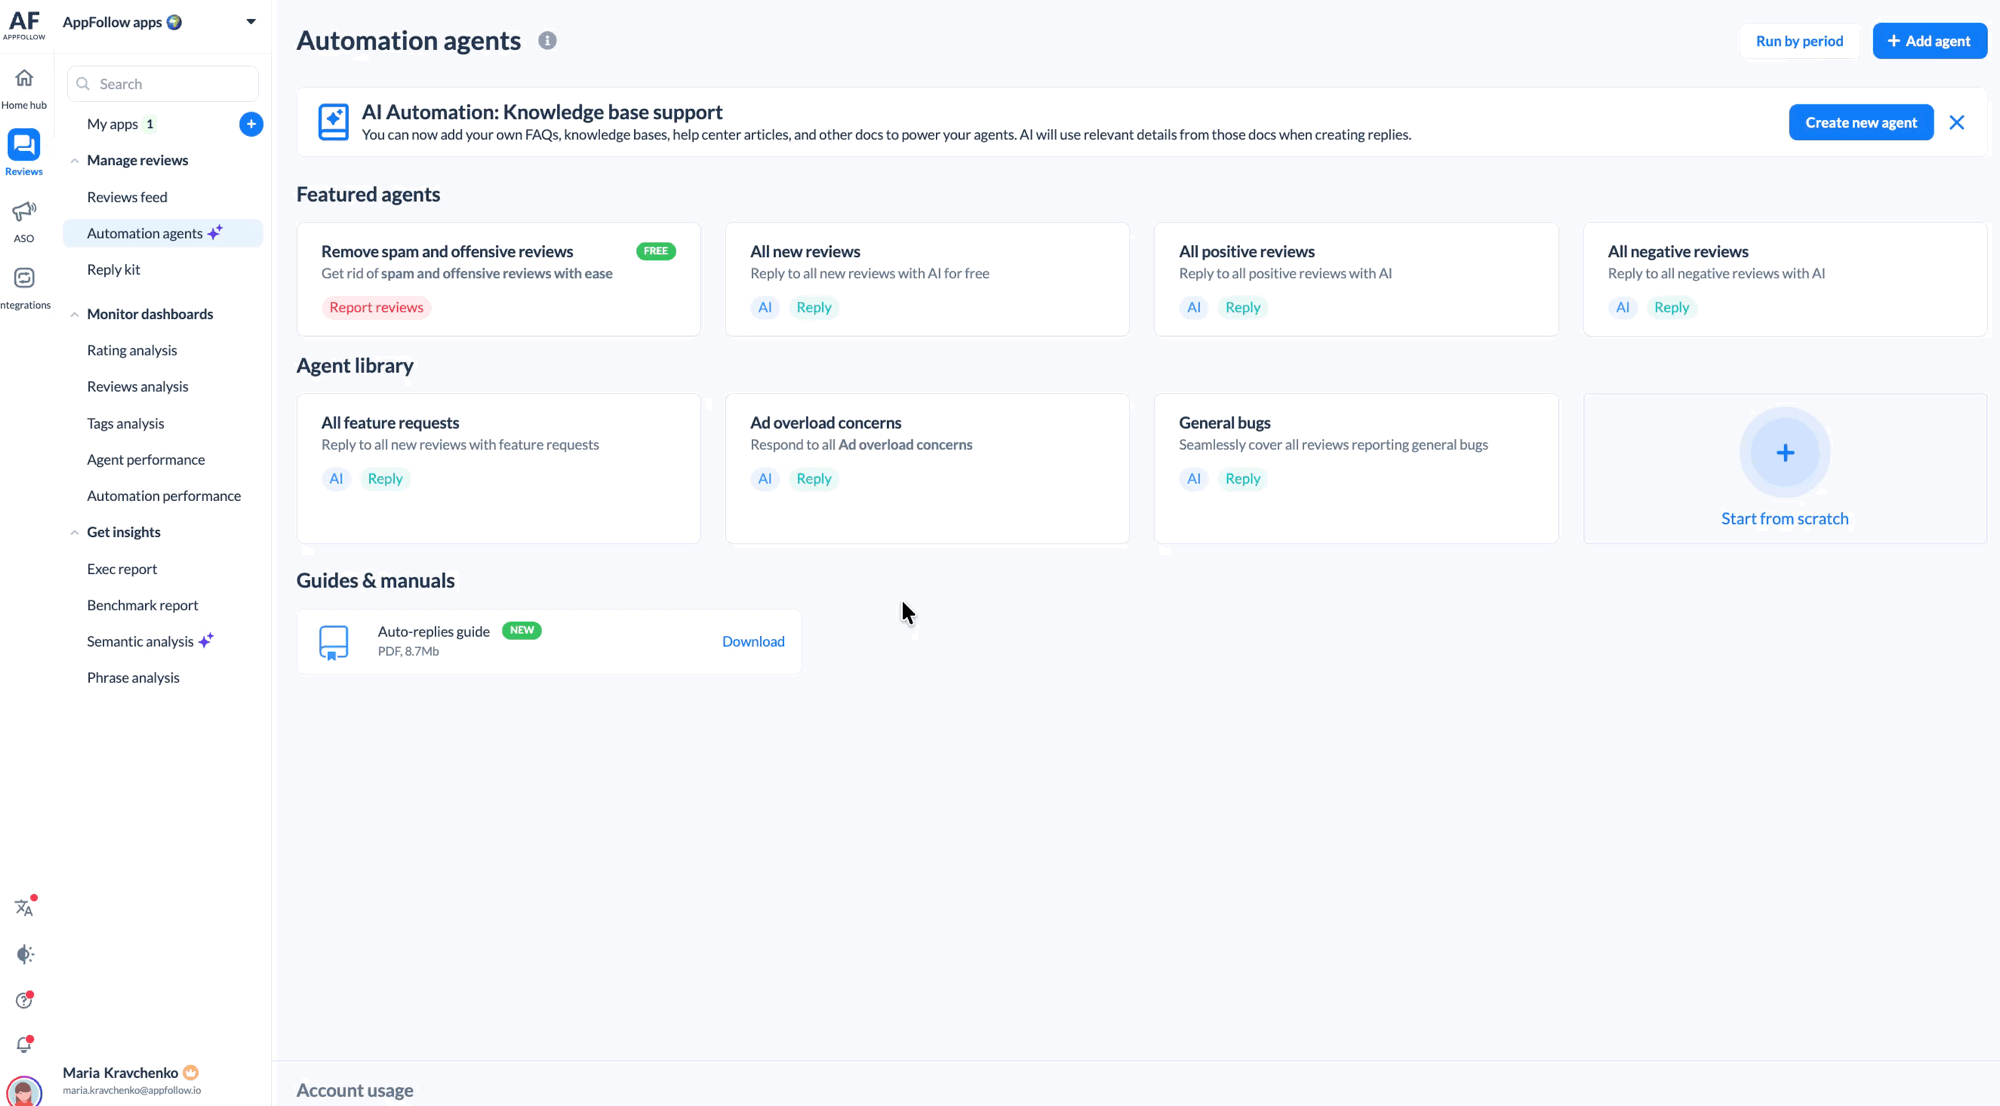Open the AppFollow apps workspace dropdown
2000x1106 pixels.
251,22
